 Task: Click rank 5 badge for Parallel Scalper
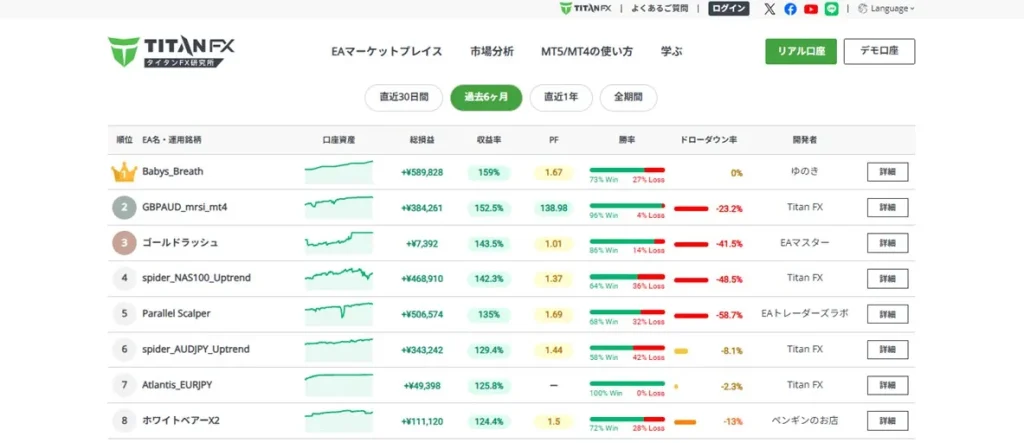point(124,314)
